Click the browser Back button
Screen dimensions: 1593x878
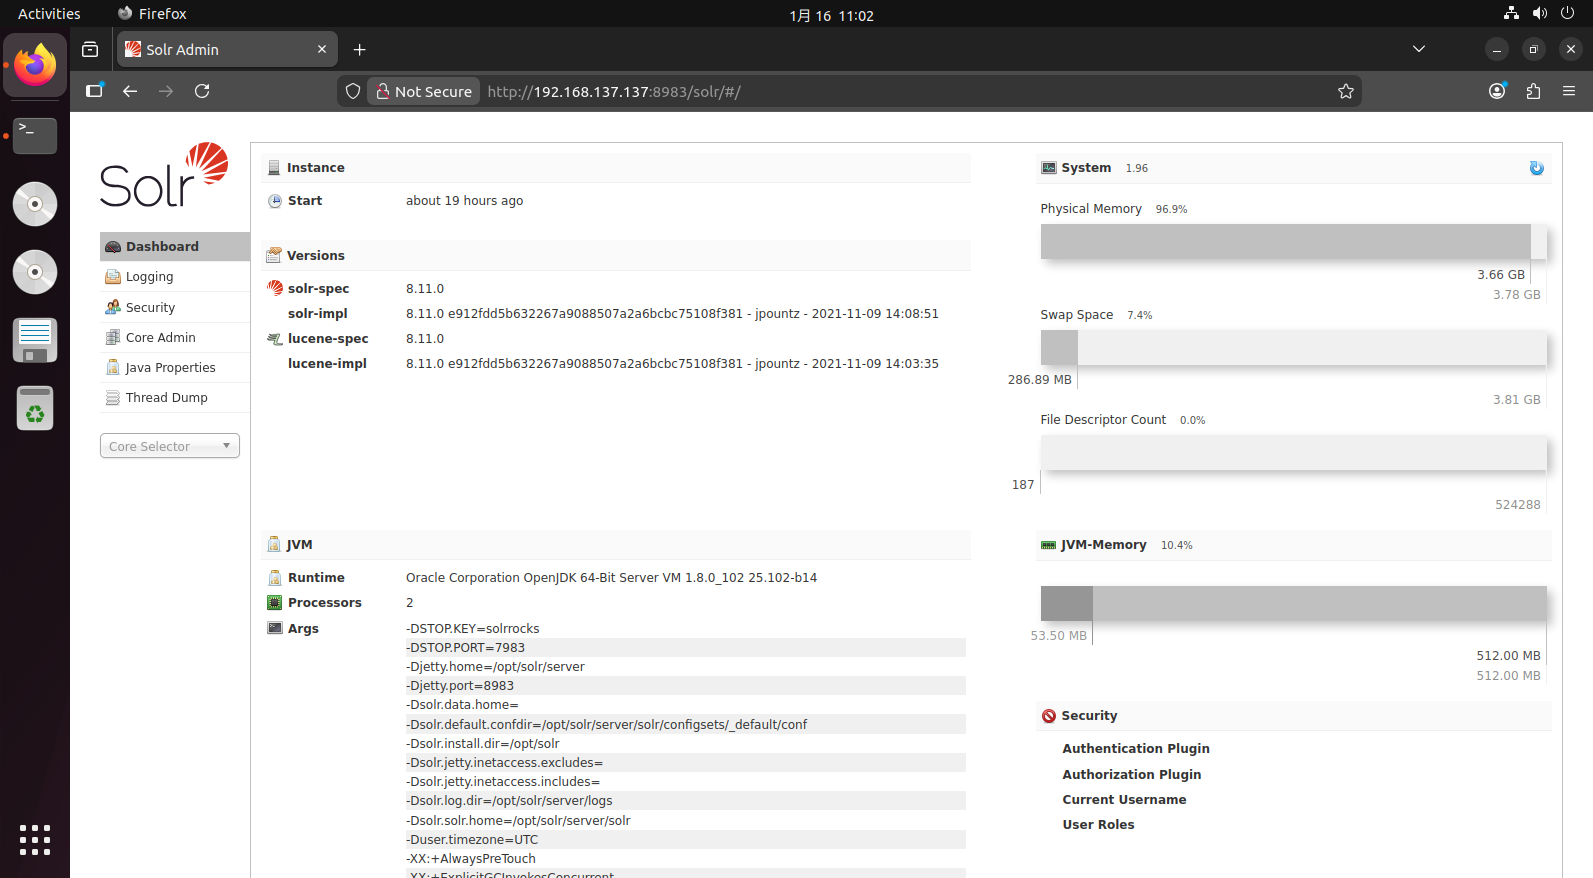click(x=130, y=91)
